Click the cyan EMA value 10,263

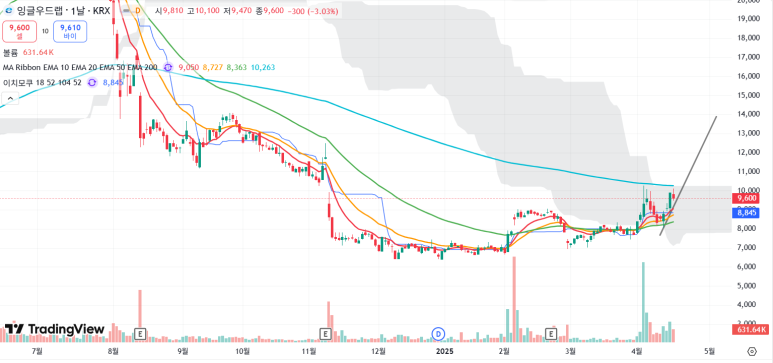(263, 67)
